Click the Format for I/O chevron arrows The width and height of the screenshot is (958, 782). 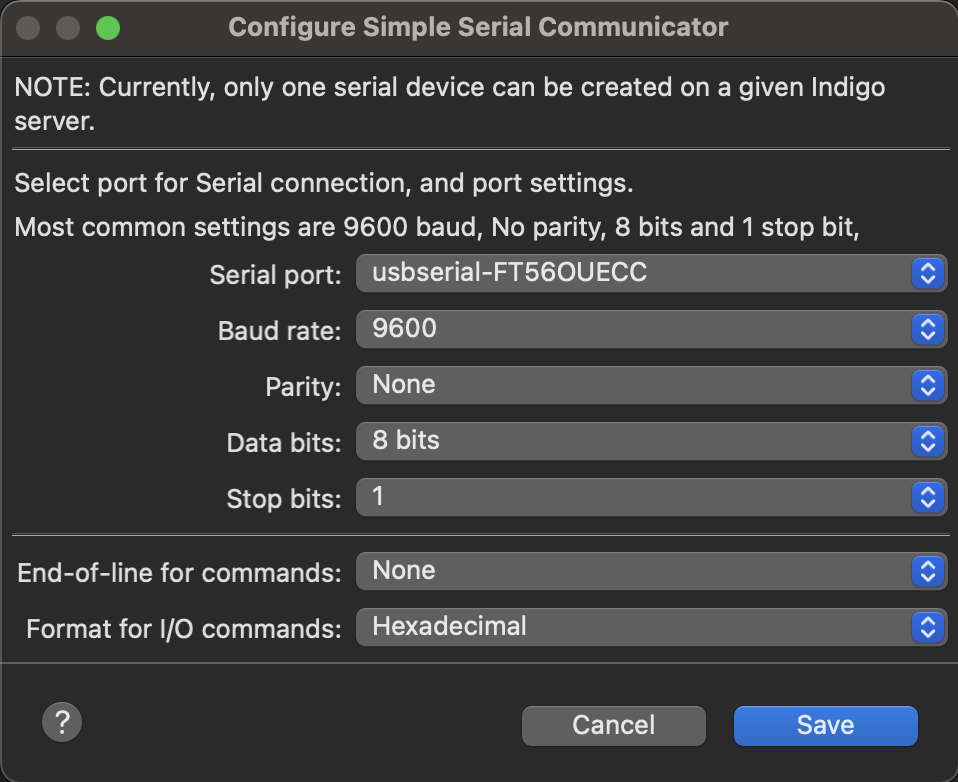928,627
